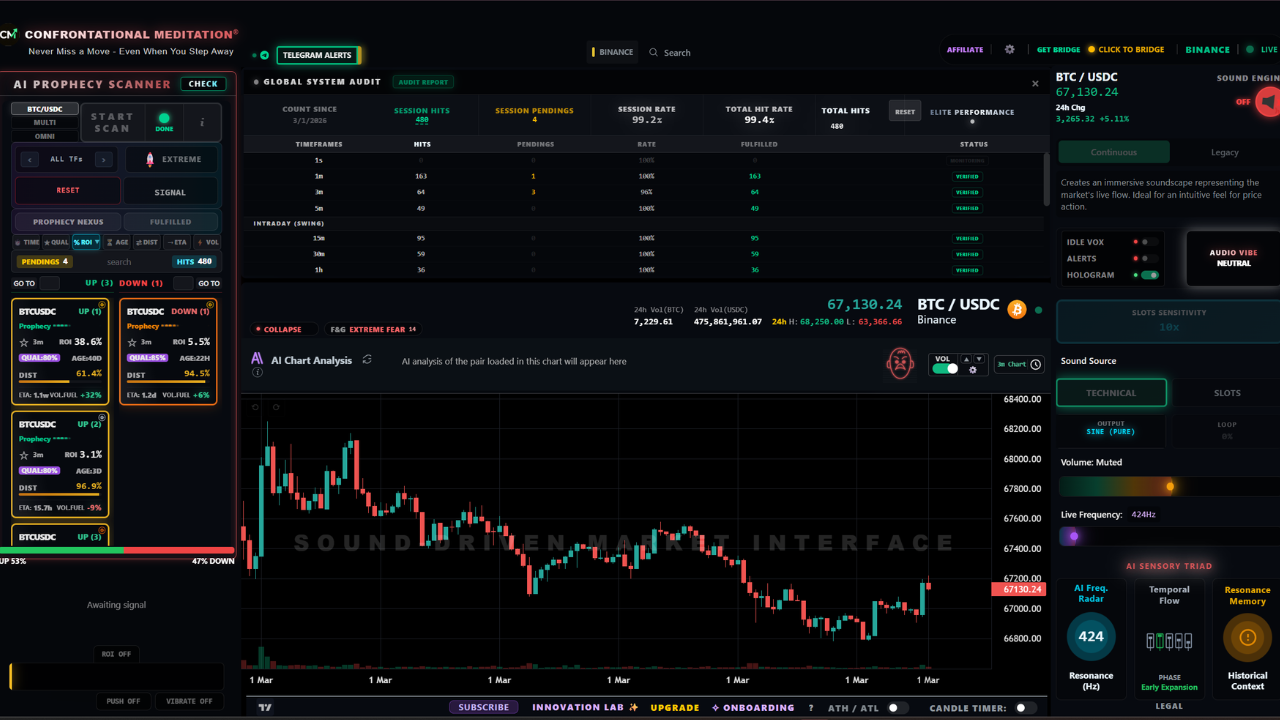The image size is (1280, 720).
Task: Go to next timeframe with right chevron
Action: (103, 159)
